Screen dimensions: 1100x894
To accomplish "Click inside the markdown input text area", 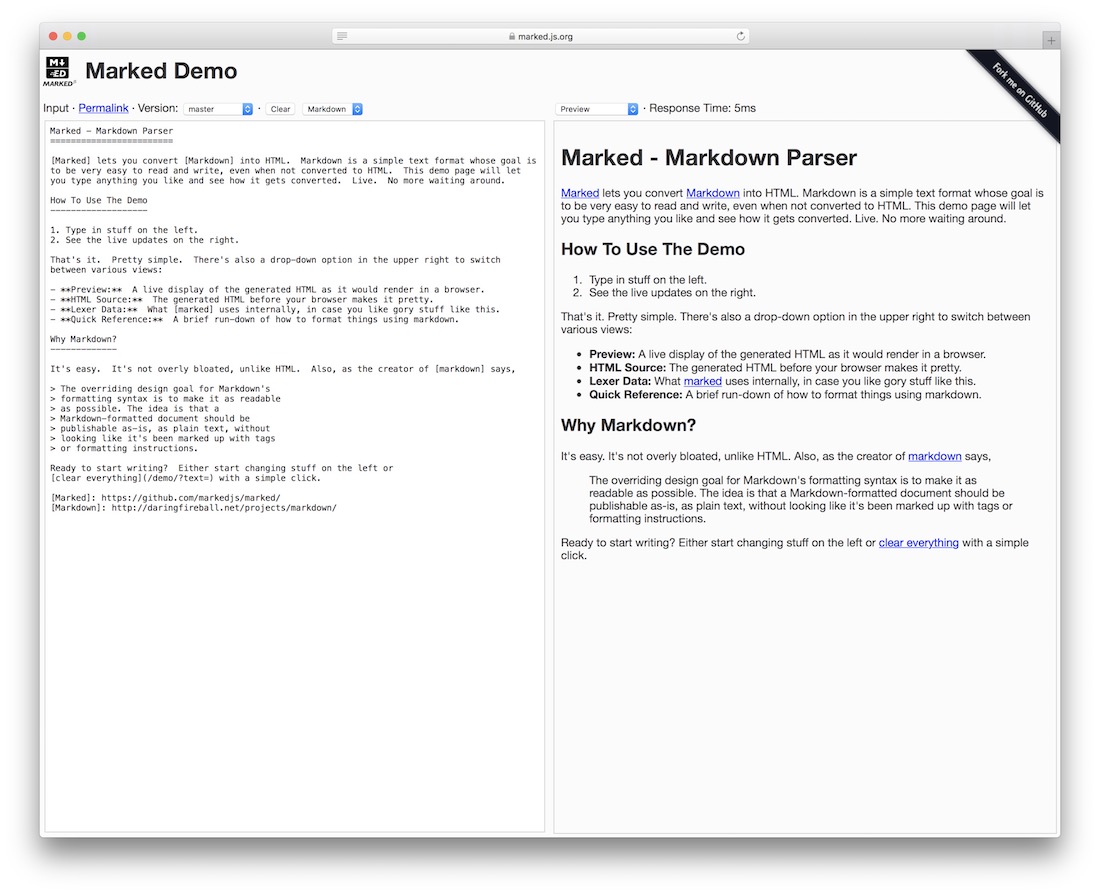I will tap(295, 477).
